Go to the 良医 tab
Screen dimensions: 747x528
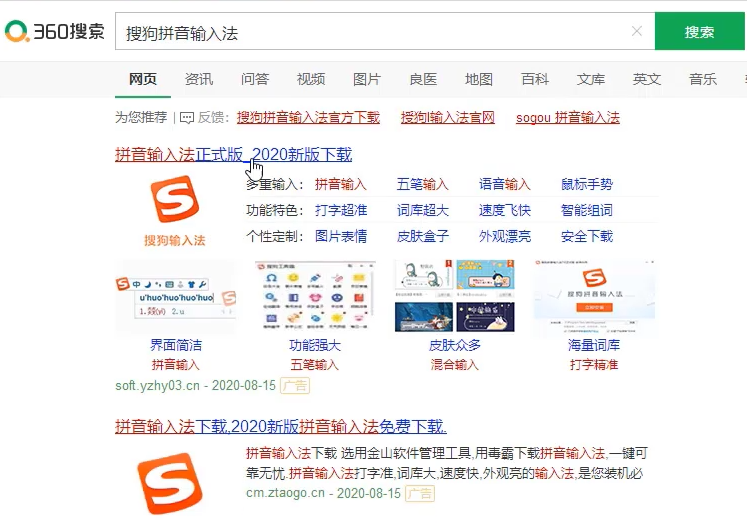pos(423,79)
